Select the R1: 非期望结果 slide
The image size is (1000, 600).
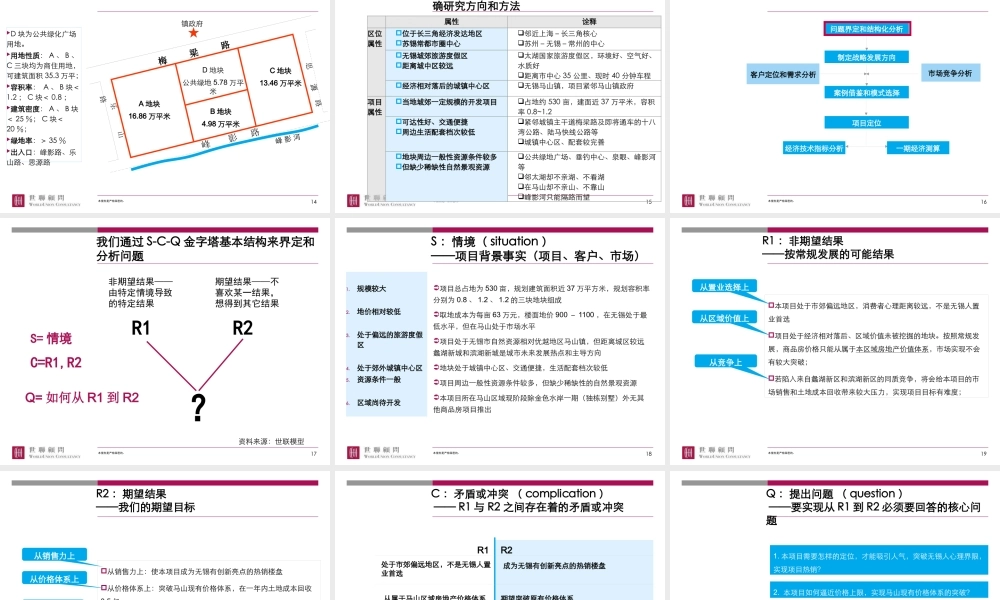[835, 342]
